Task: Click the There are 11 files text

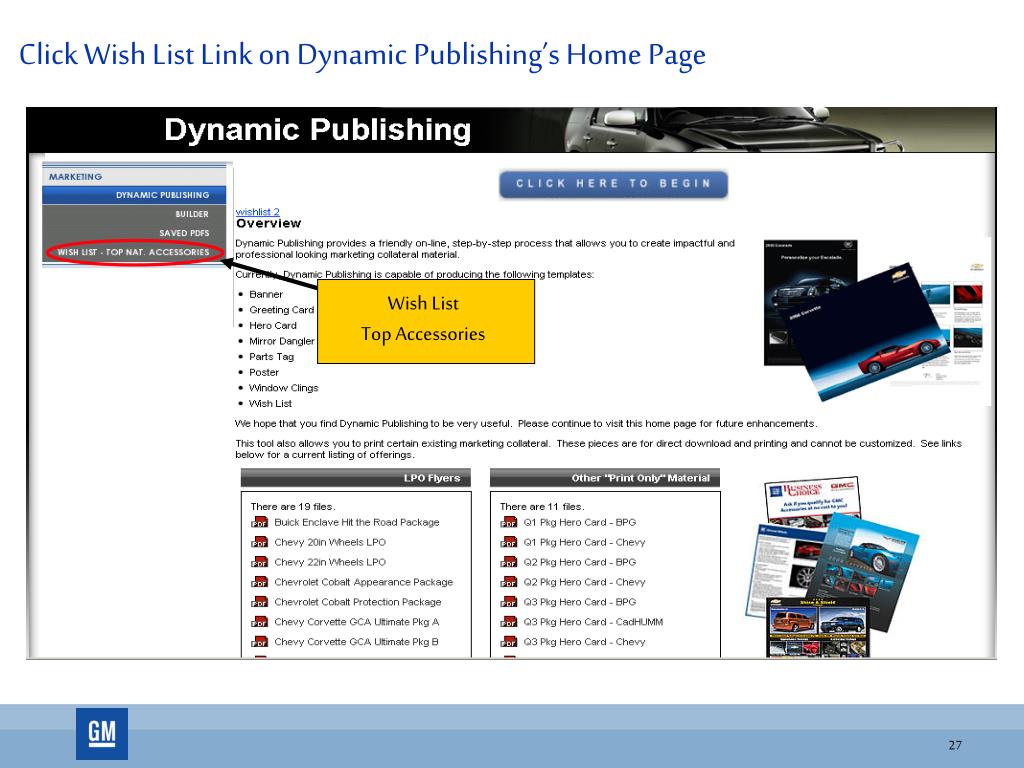Action: tap(542, 507)
